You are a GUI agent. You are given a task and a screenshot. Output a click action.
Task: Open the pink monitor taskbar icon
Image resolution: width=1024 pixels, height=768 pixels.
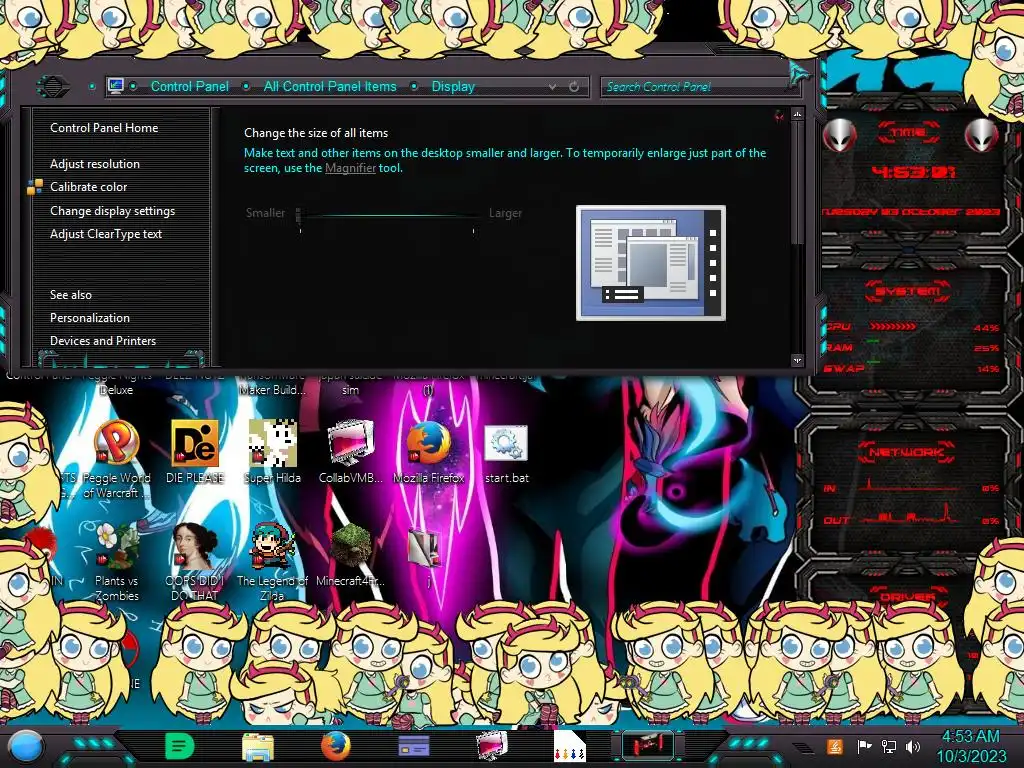(491, 746)
